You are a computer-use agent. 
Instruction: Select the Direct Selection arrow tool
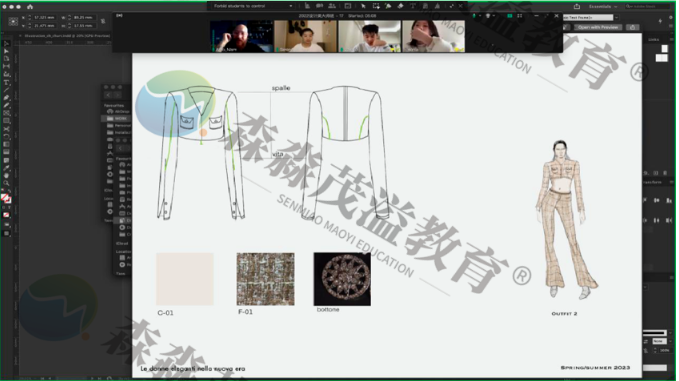tap(6, 51)
